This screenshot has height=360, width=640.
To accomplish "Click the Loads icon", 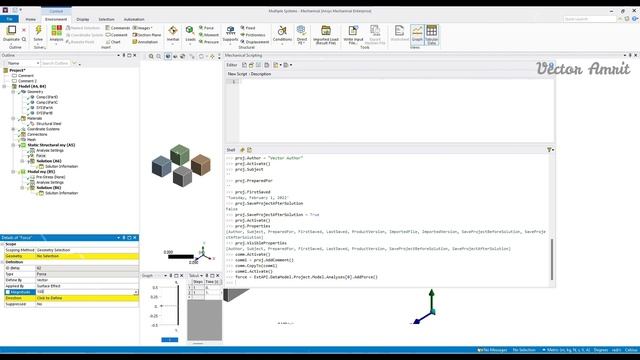I will point(190,31).
